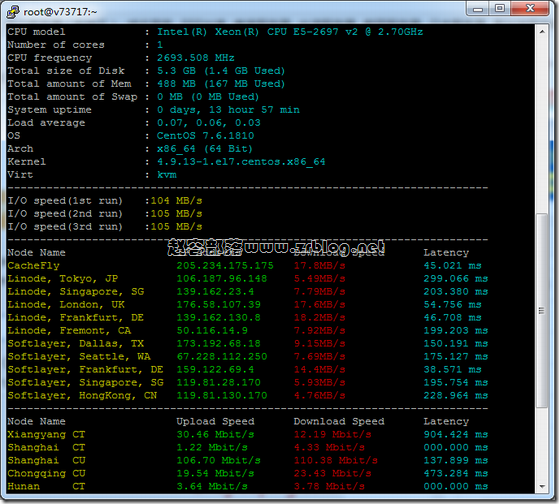559x504 pixels.
Task: Click the Softlayer, HongKong, CN node name
Action: point(82,396)
